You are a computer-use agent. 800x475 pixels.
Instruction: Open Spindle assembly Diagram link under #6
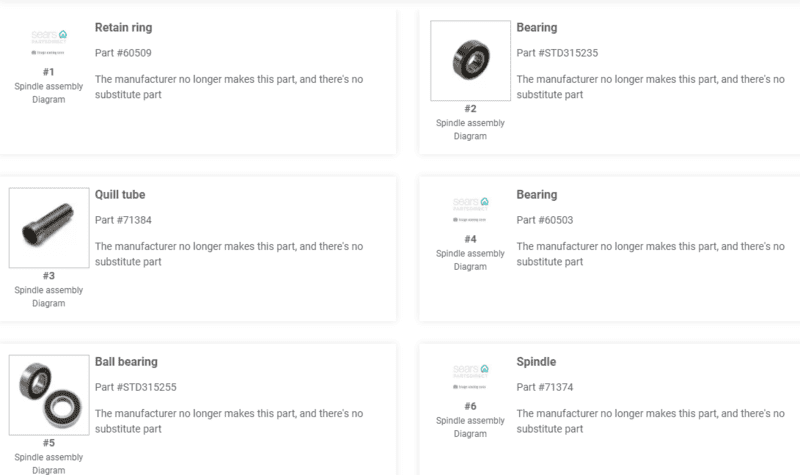pos(470,427)
